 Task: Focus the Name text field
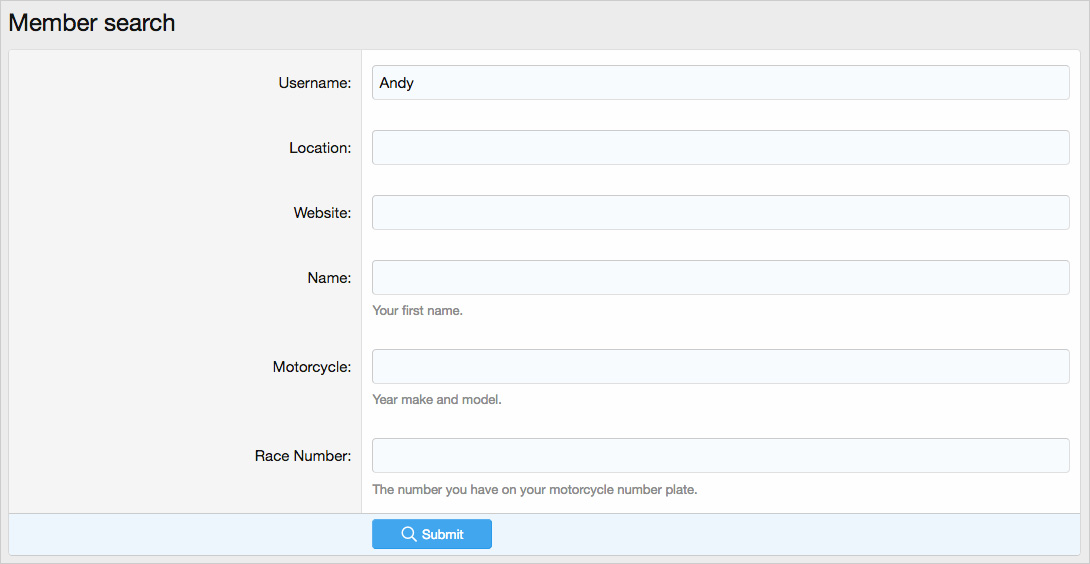(x=720, y=278)
